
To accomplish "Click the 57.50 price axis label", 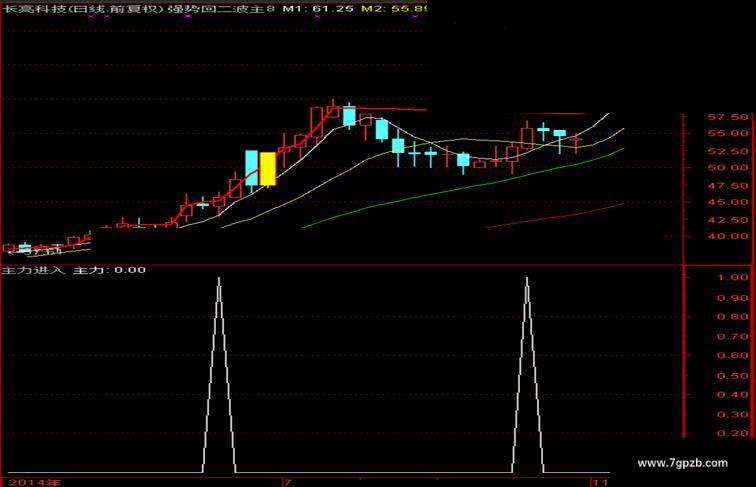I will (x=728, y=117).
